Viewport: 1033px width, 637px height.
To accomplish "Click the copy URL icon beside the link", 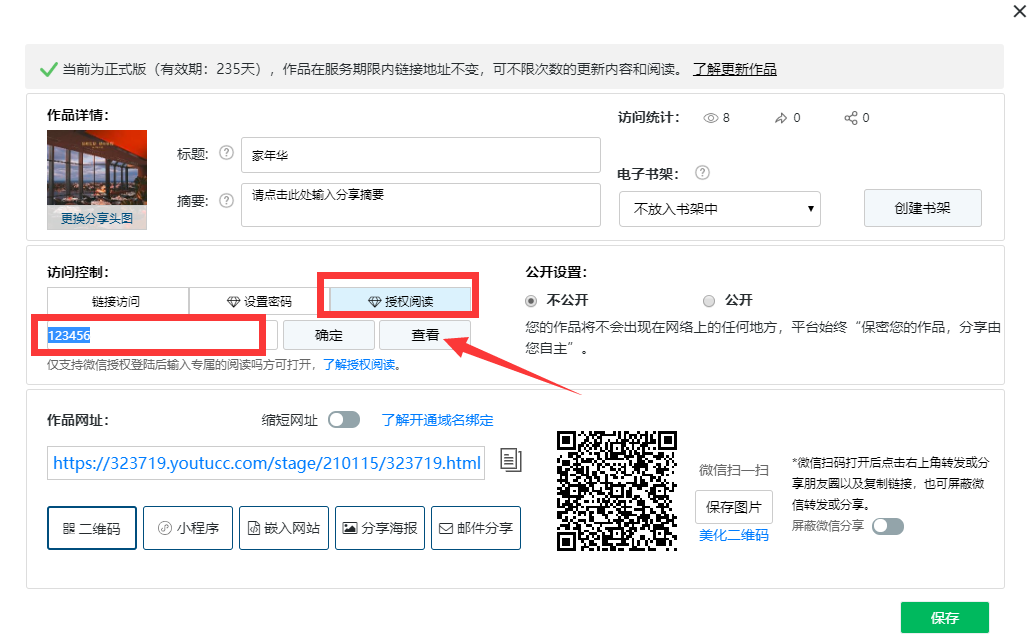I will pos(511,460).
